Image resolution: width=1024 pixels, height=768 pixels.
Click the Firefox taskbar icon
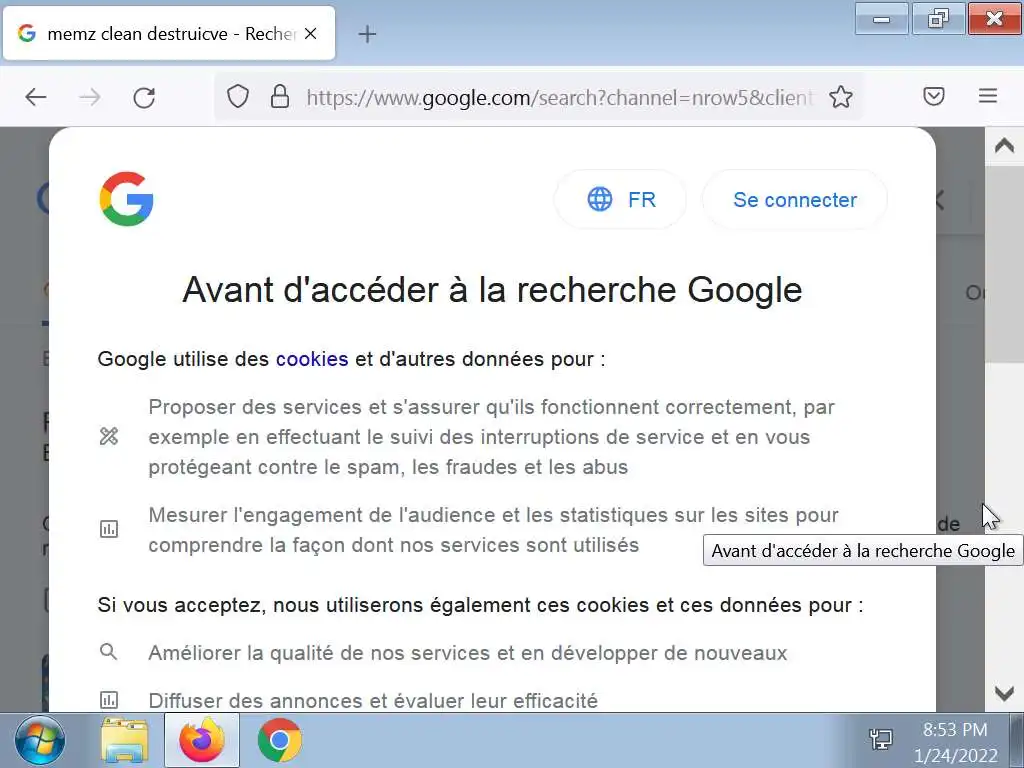pos(202,741)
